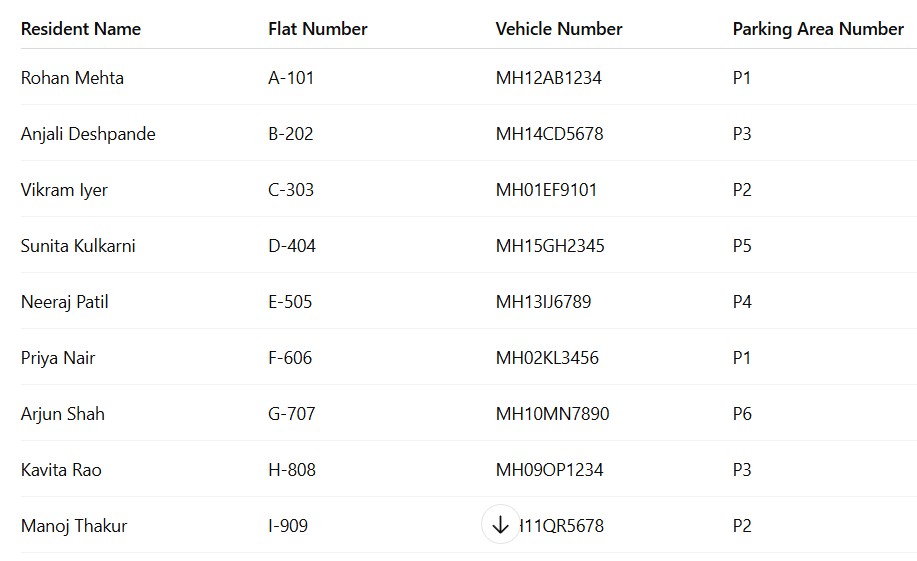Click flat number H-808 cell
Image resolution: width=917 pixels, height=561 pixels.
pos(292,470)
